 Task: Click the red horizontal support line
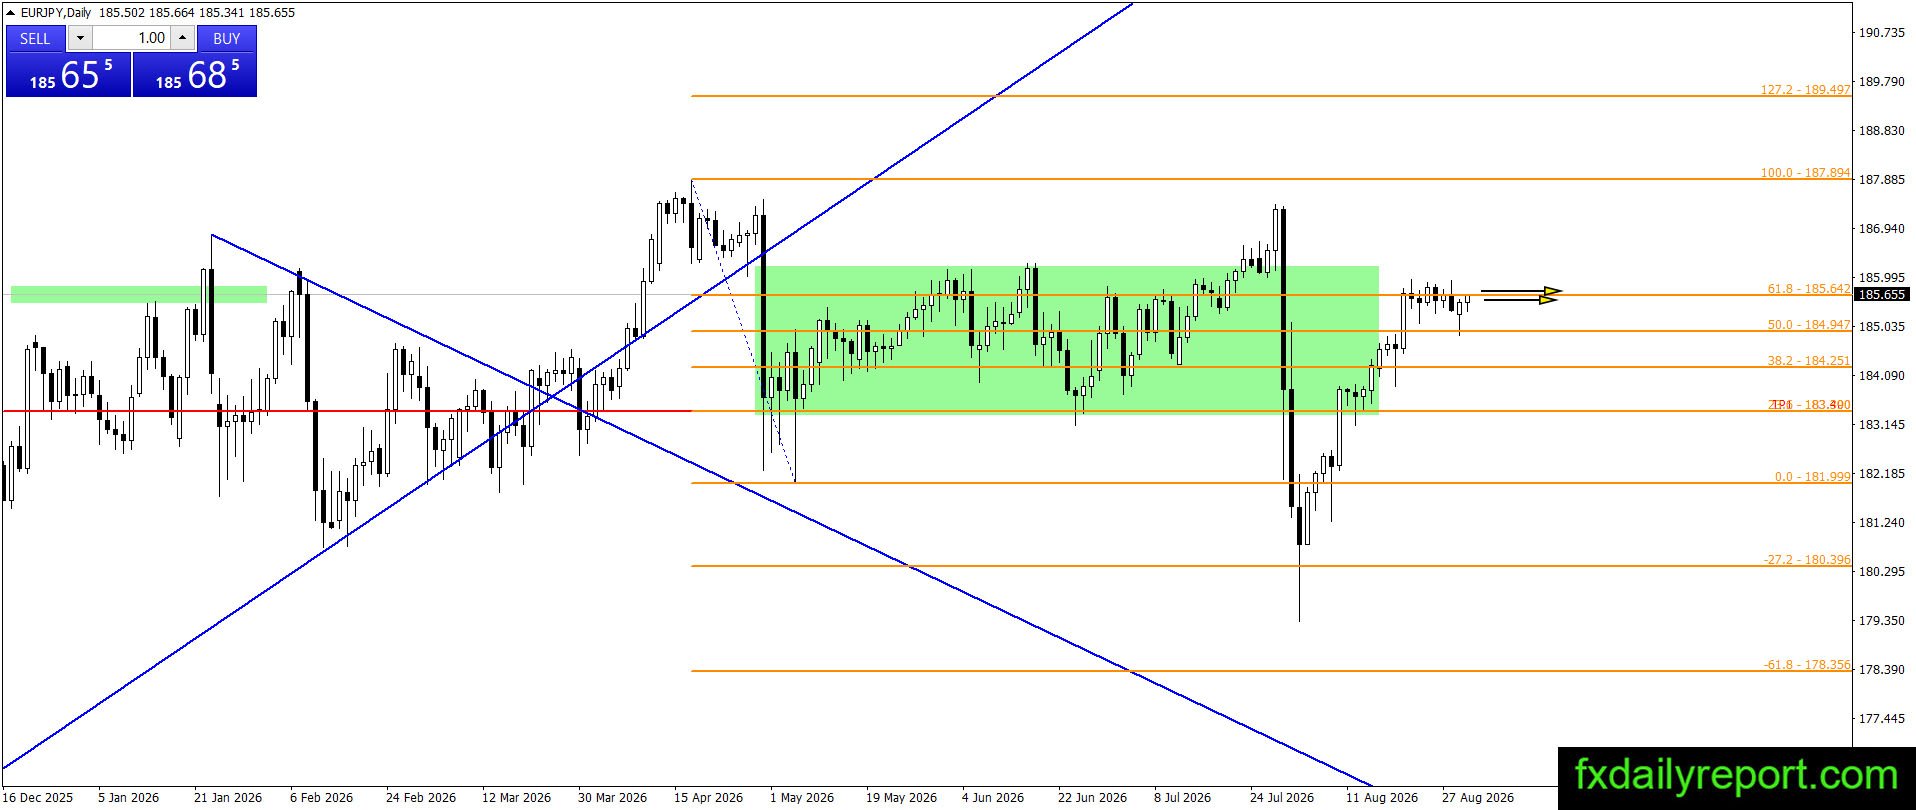tap(347, 411)
